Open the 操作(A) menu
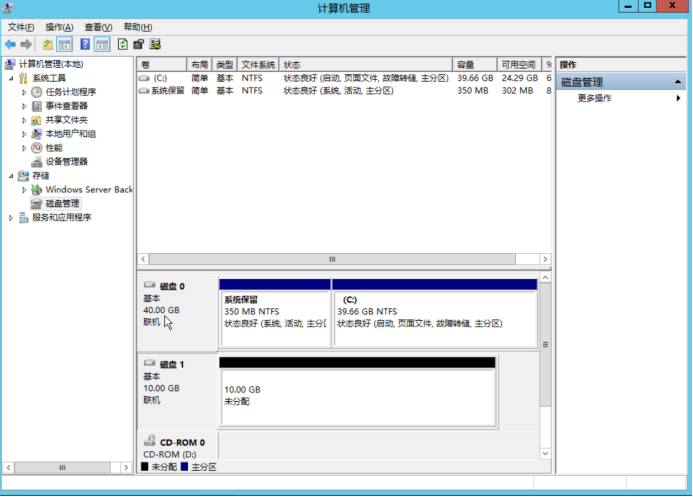693x497 pixels. [x=59, y=27]
